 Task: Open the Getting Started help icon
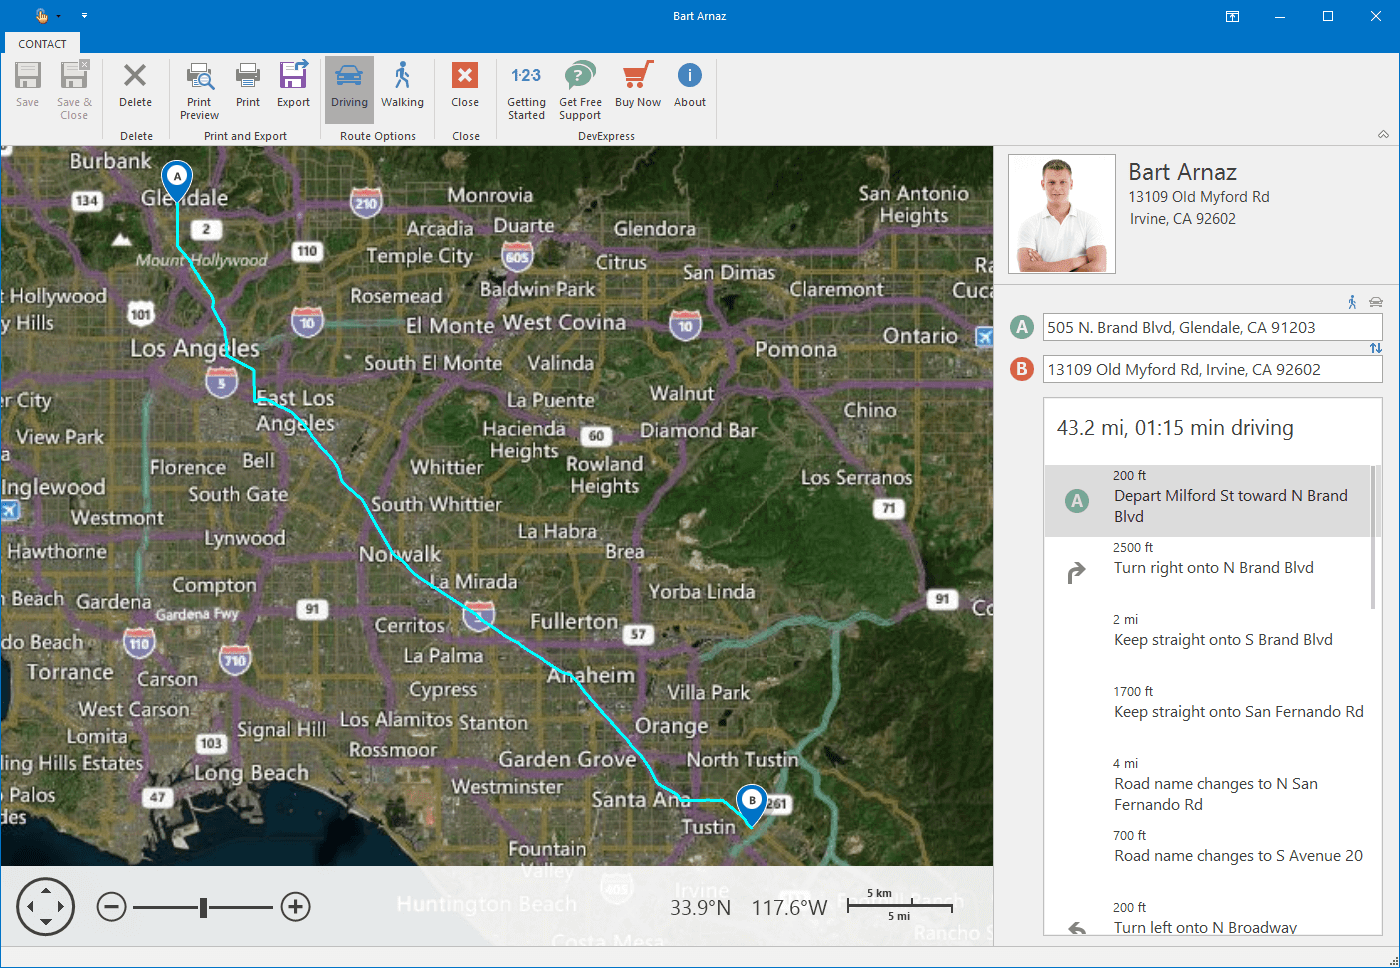pyautogui.click(x=526, y=88)
